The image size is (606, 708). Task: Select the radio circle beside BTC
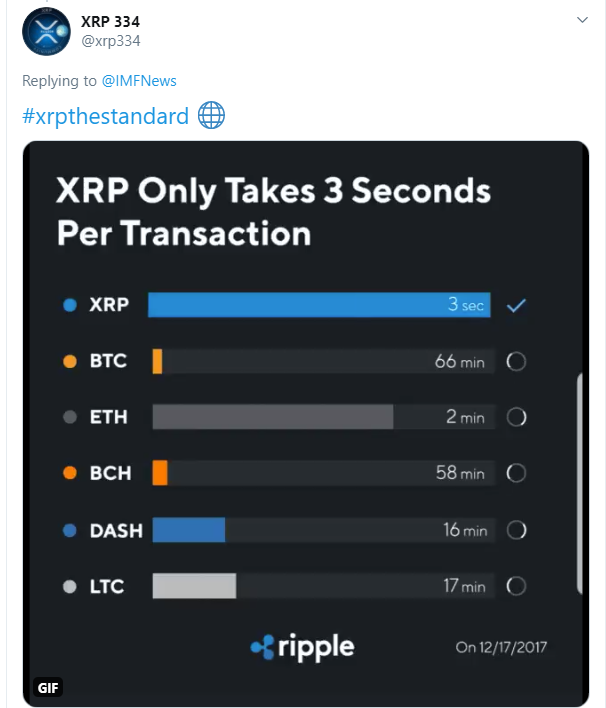(x=516, y=361)
